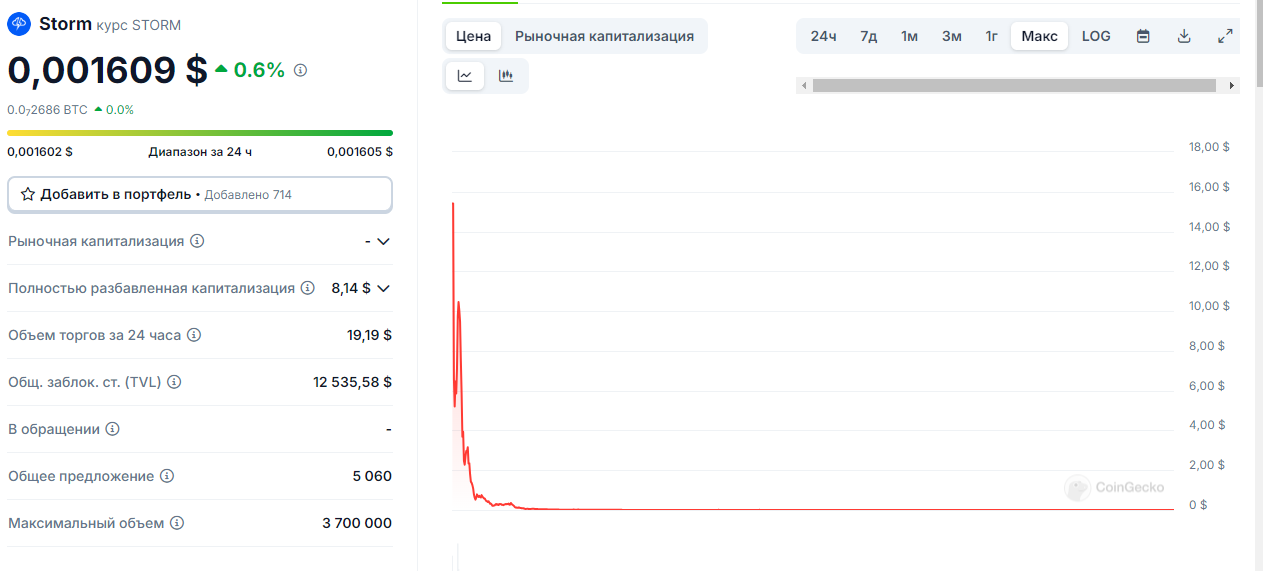Click max supply value 3 700 000

357,523
